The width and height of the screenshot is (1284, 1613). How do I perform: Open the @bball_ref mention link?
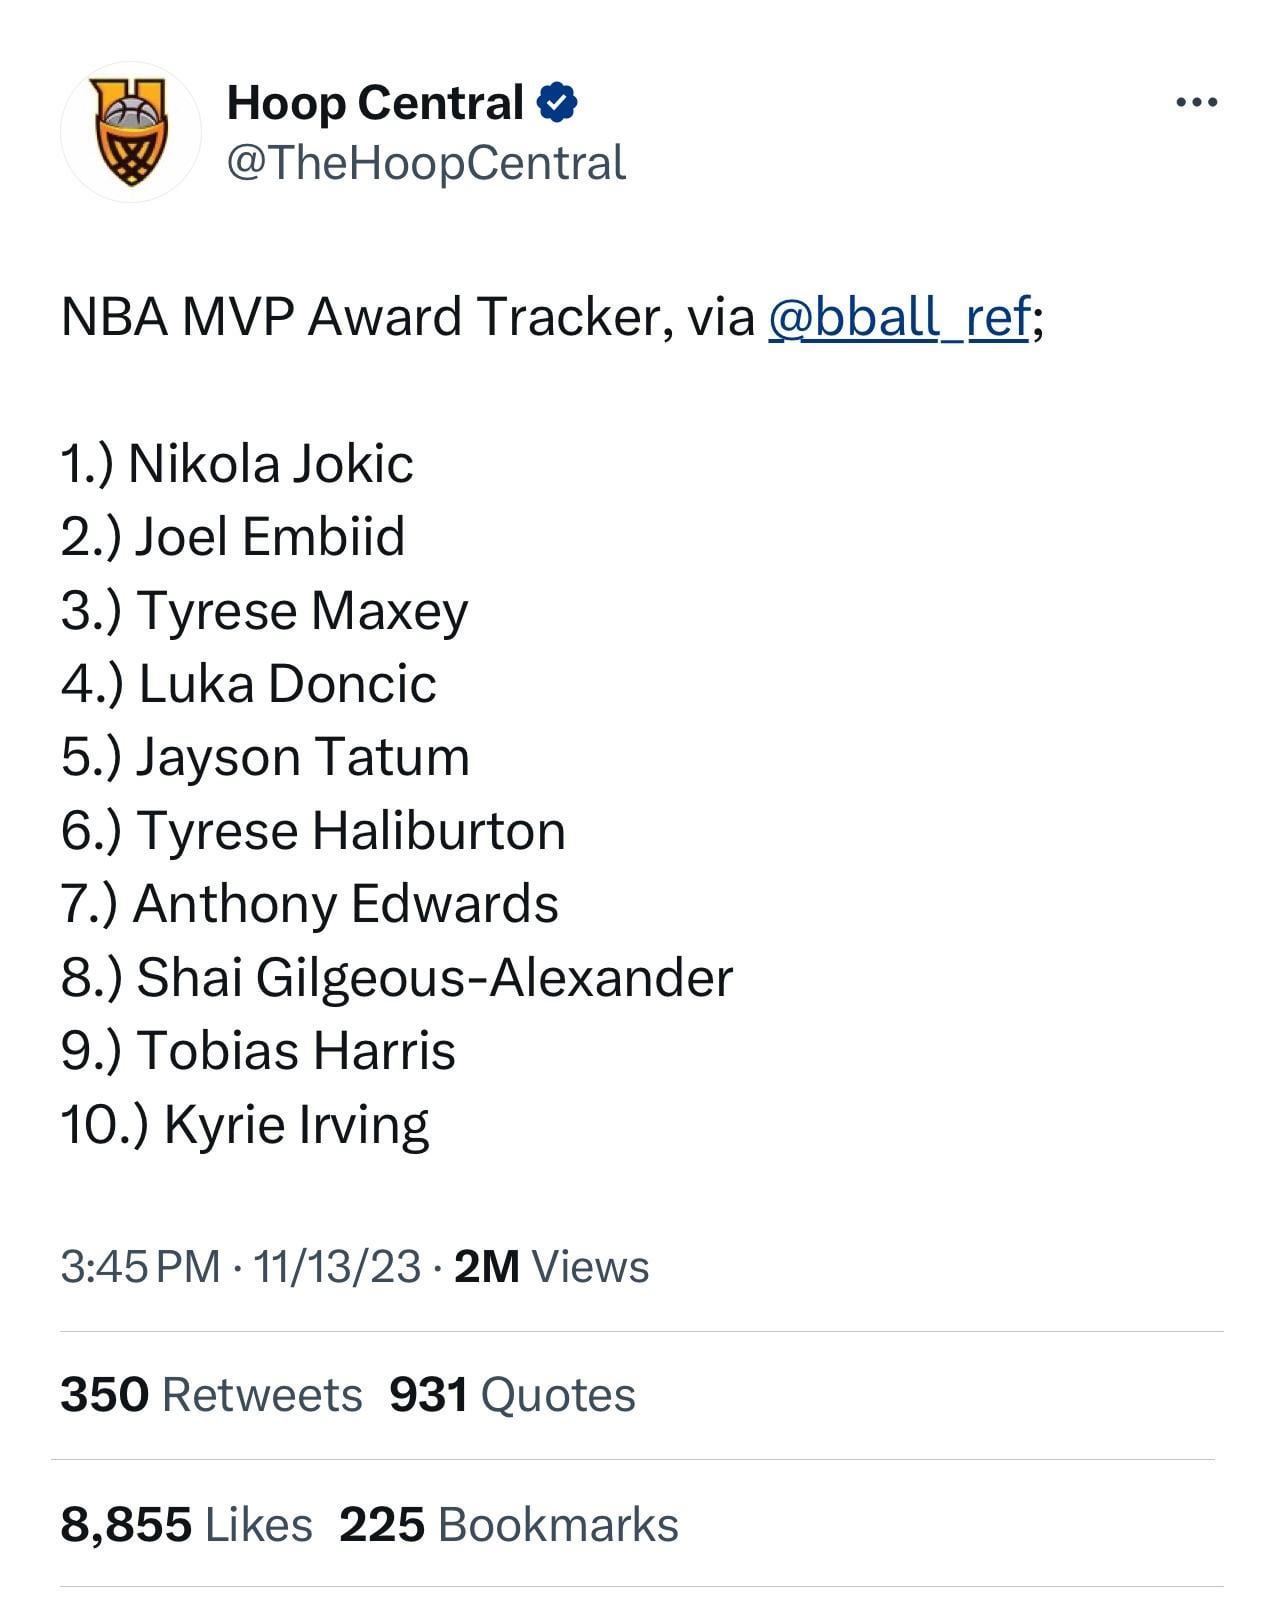pos(898,317)
